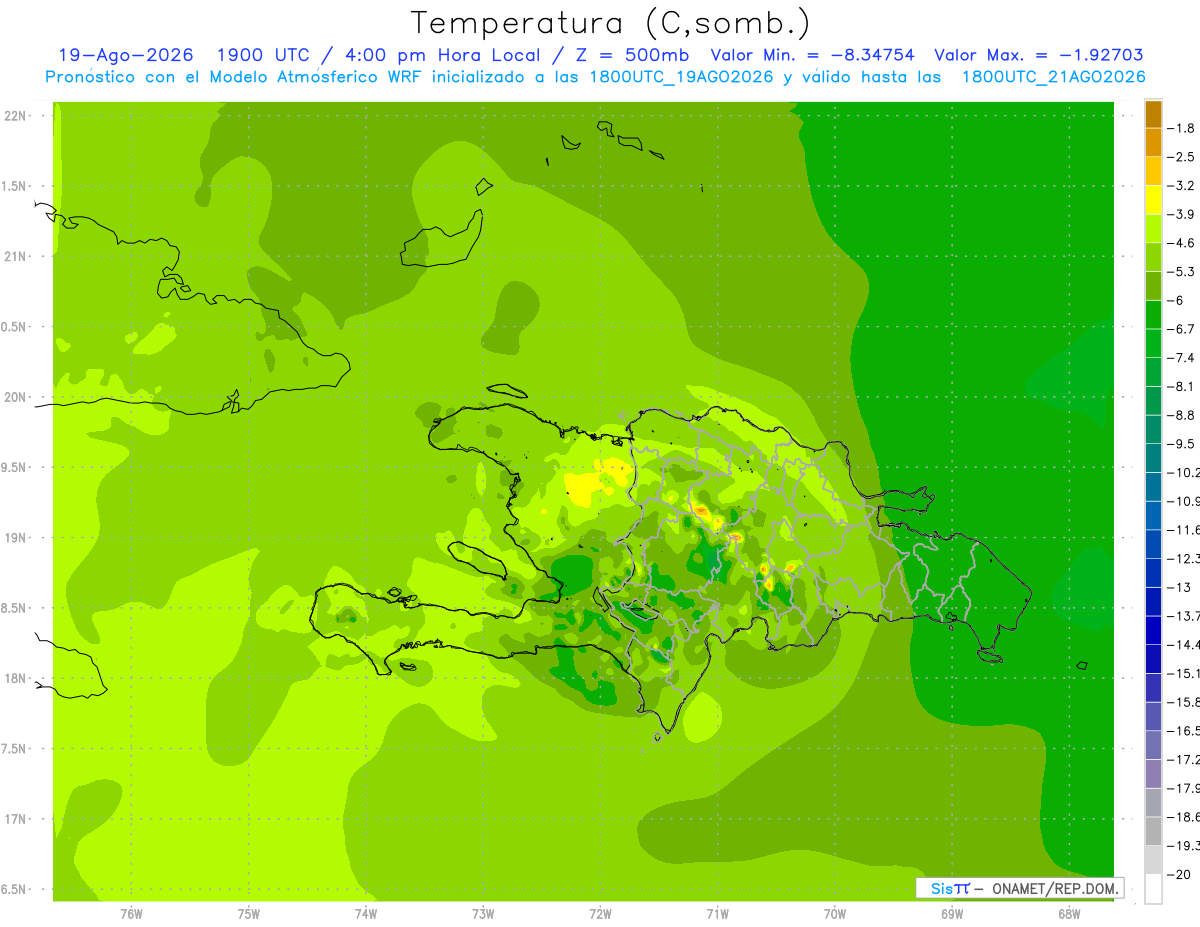
Task: Click green legend swatch between -6 and -6.7
Action: click(x=1153, y=315)
